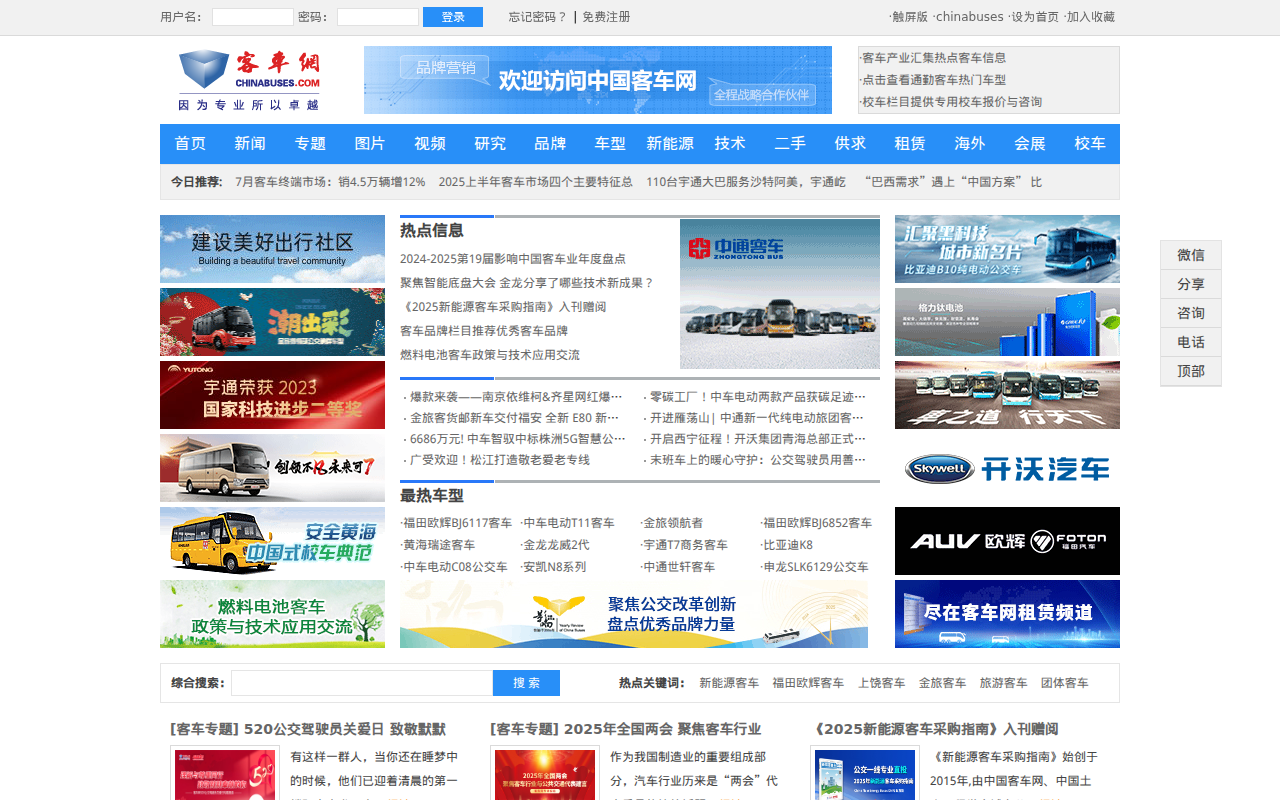Open the 6686万元 中车智驭 news link
The width and height of the screenshot is (1280, 800).
[517, 439]
